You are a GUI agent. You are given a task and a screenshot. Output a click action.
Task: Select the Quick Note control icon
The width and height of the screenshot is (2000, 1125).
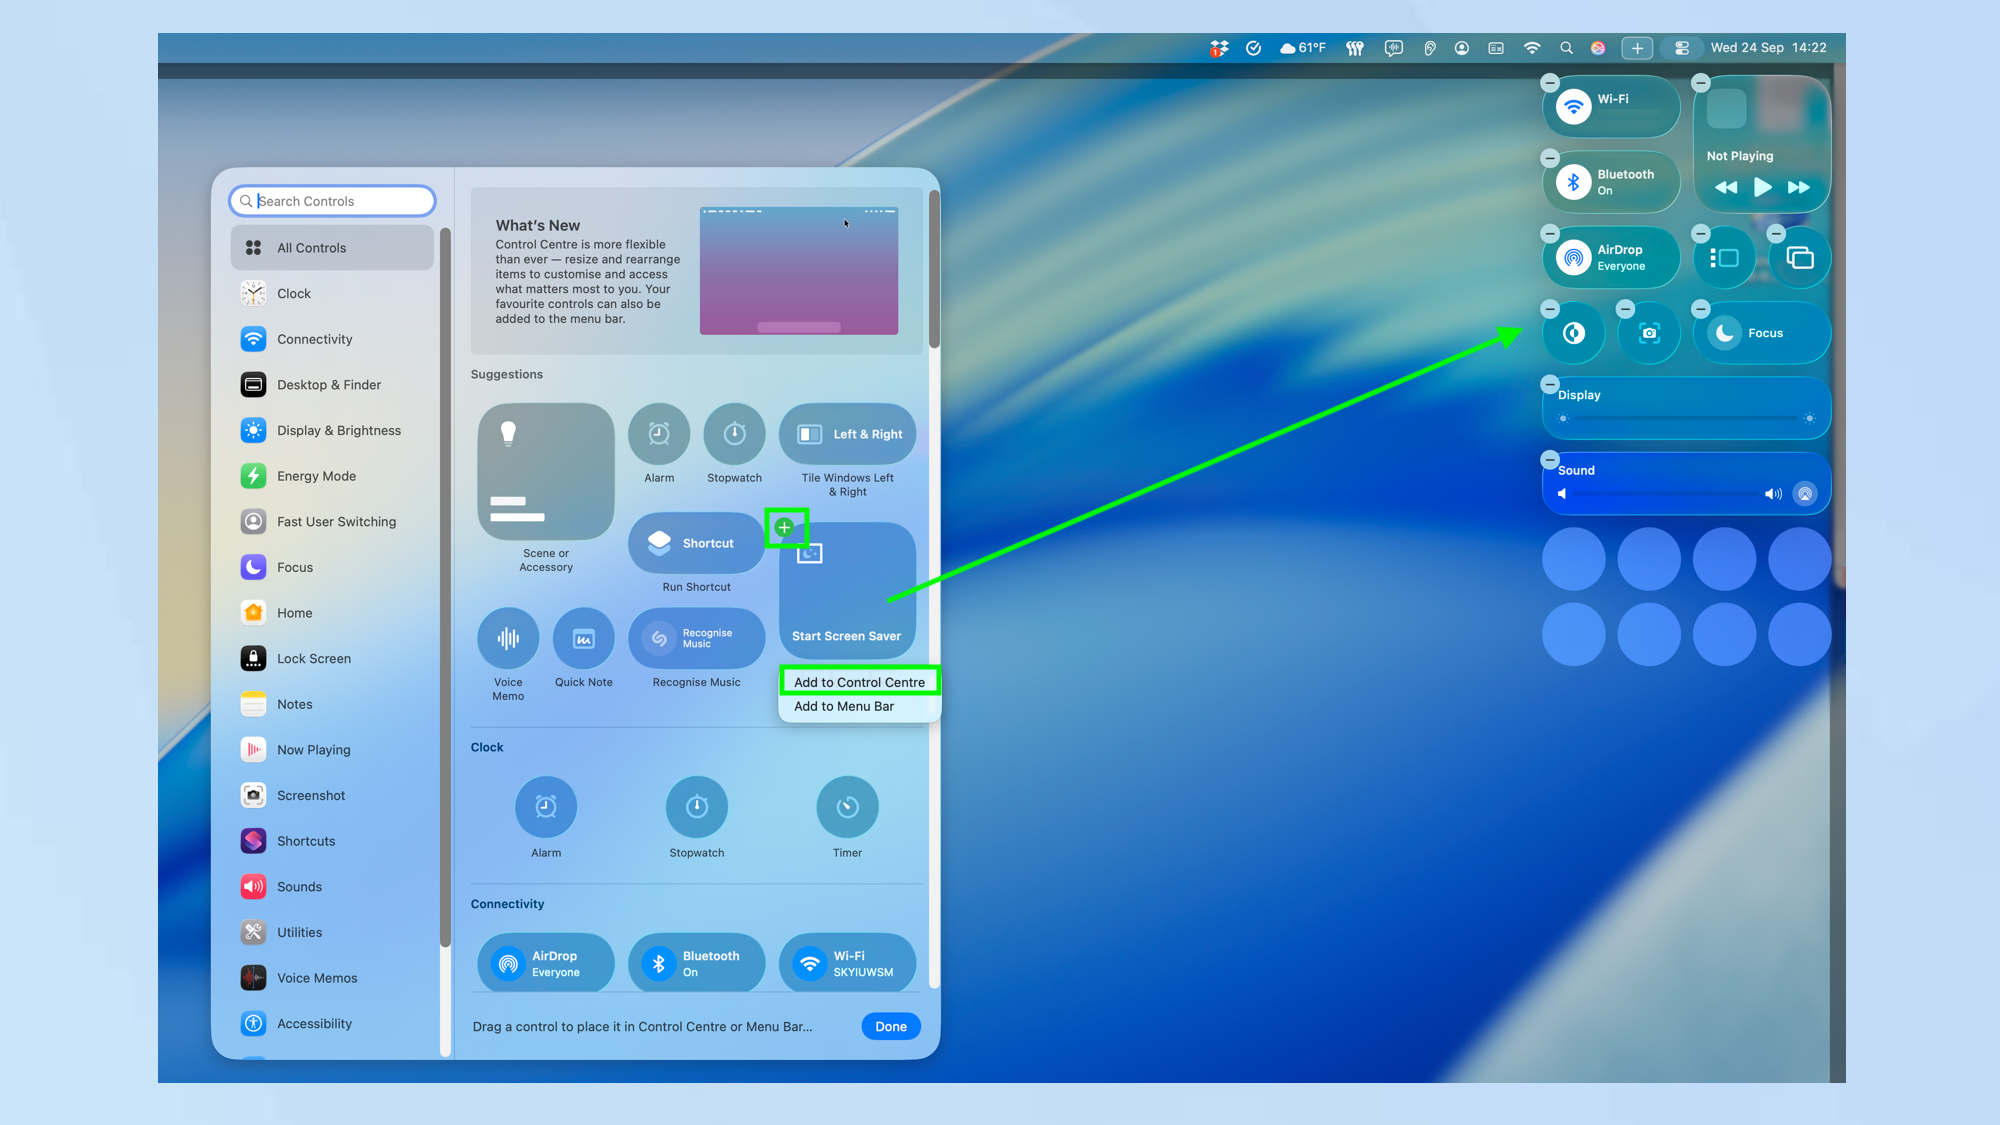click(583, 637)
